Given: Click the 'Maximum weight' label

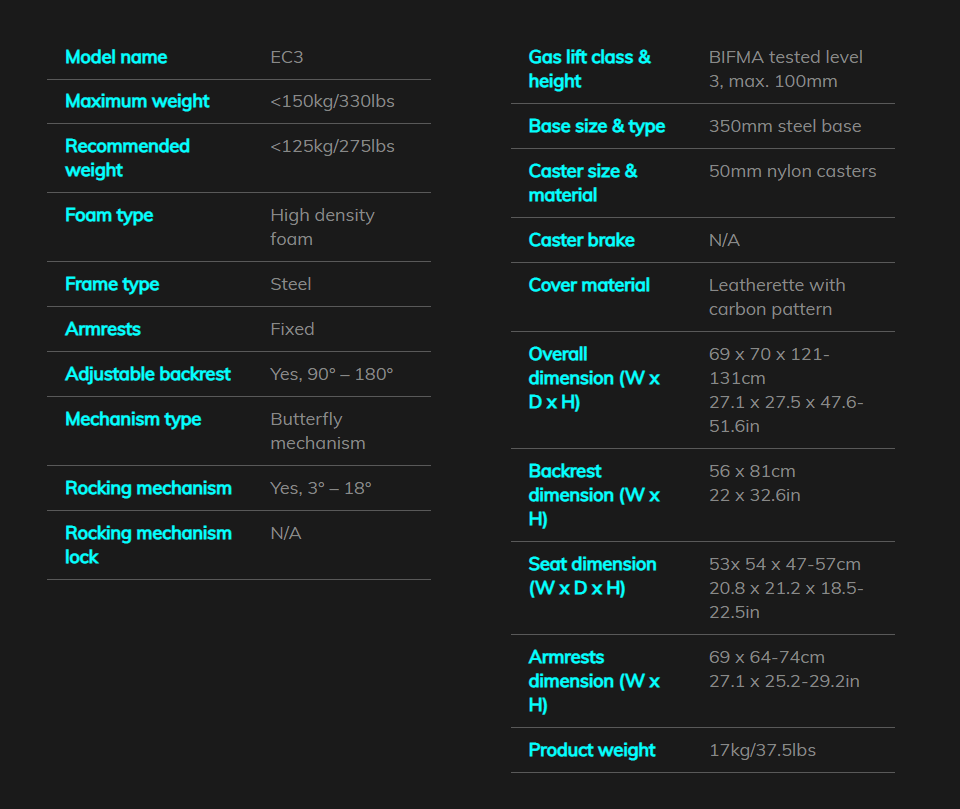Looking at the screenshot, I should coord(137,101).
